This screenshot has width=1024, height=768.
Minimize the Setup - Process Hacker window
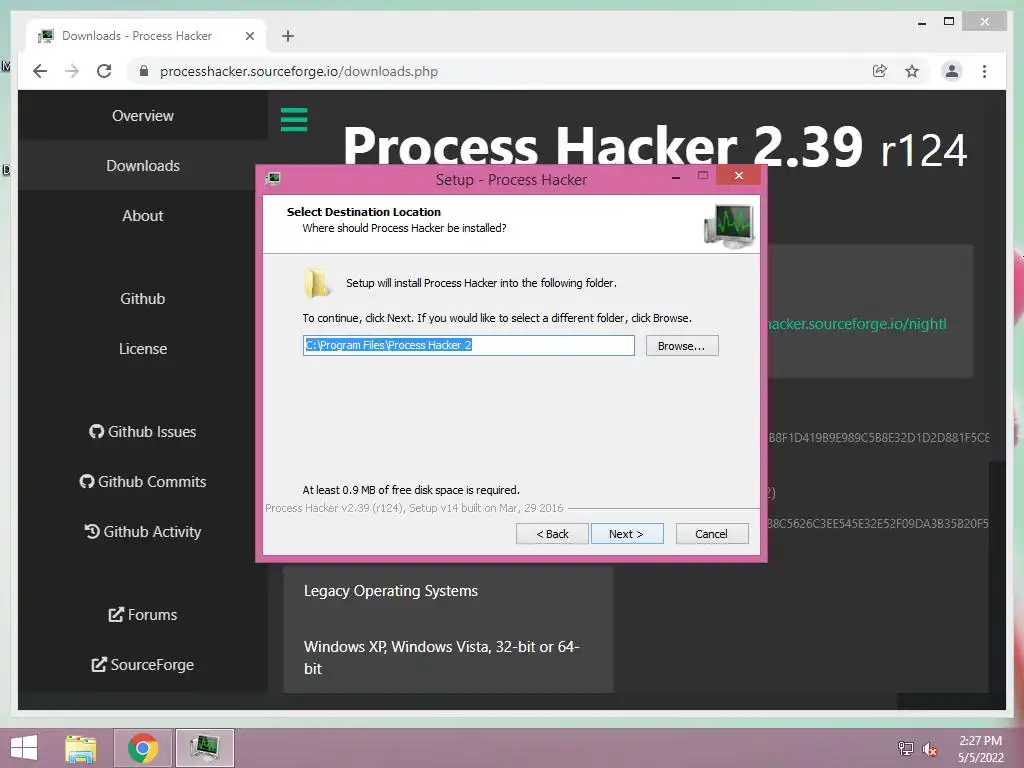(x=676, y=176)
